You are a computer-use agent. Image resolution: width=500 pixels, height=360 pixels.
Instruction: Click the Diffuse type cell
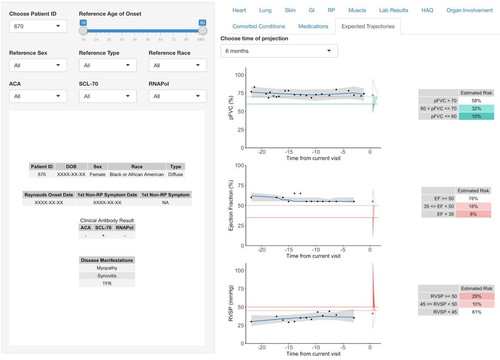tap(175, 174)
